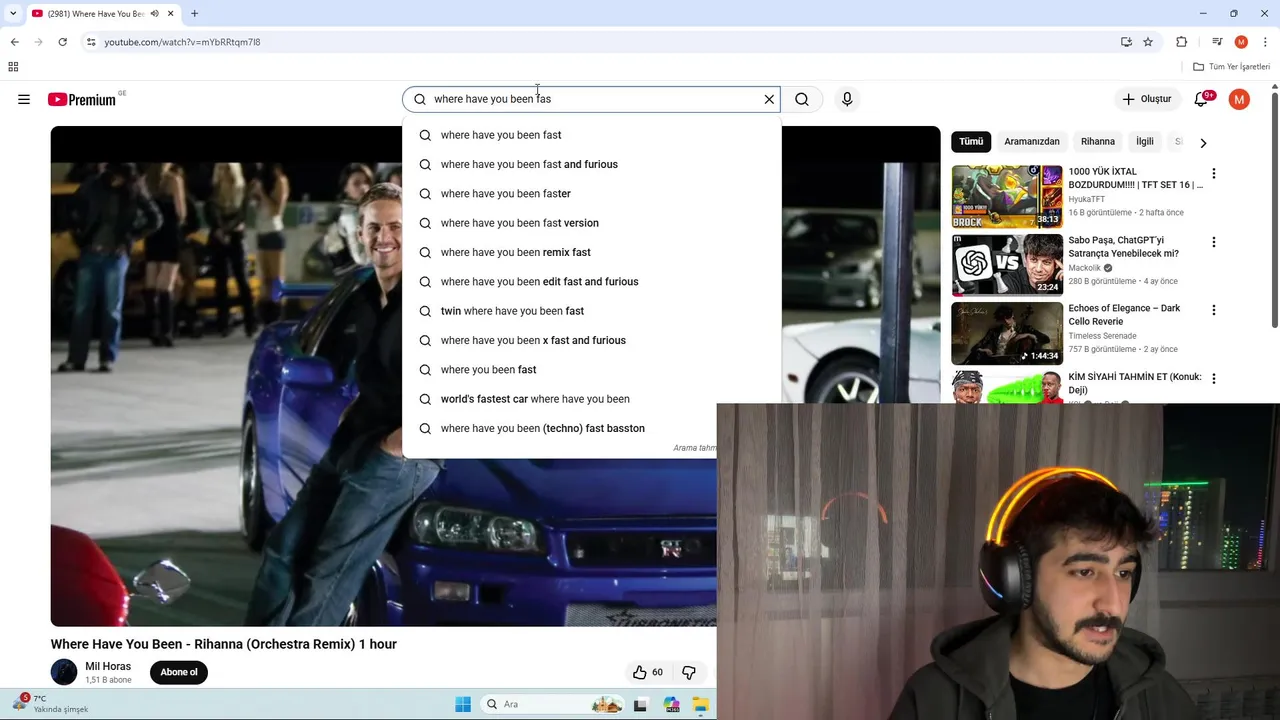Click the Abone ol subscribe button
The image size is (1280, 720).
point(179,672)
